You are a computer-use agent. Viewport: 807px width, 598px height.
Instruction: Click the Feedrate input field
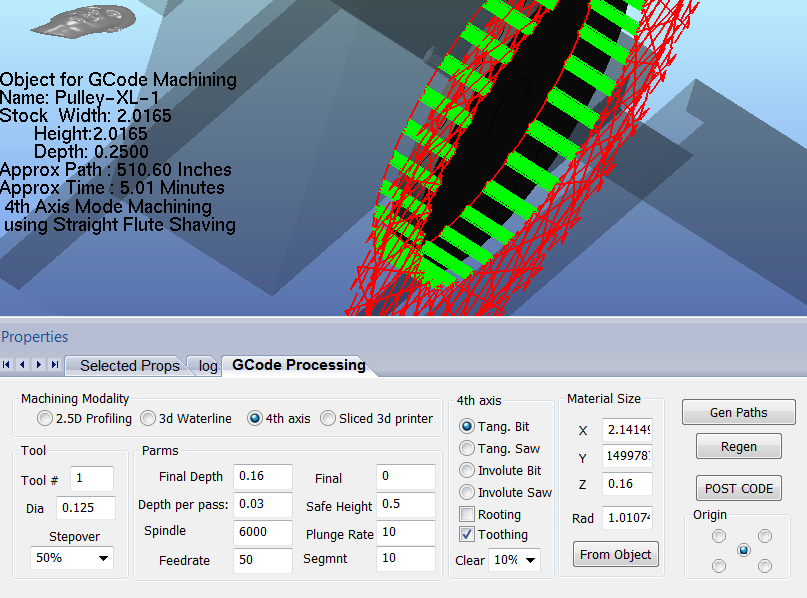(x=262, y=560)
